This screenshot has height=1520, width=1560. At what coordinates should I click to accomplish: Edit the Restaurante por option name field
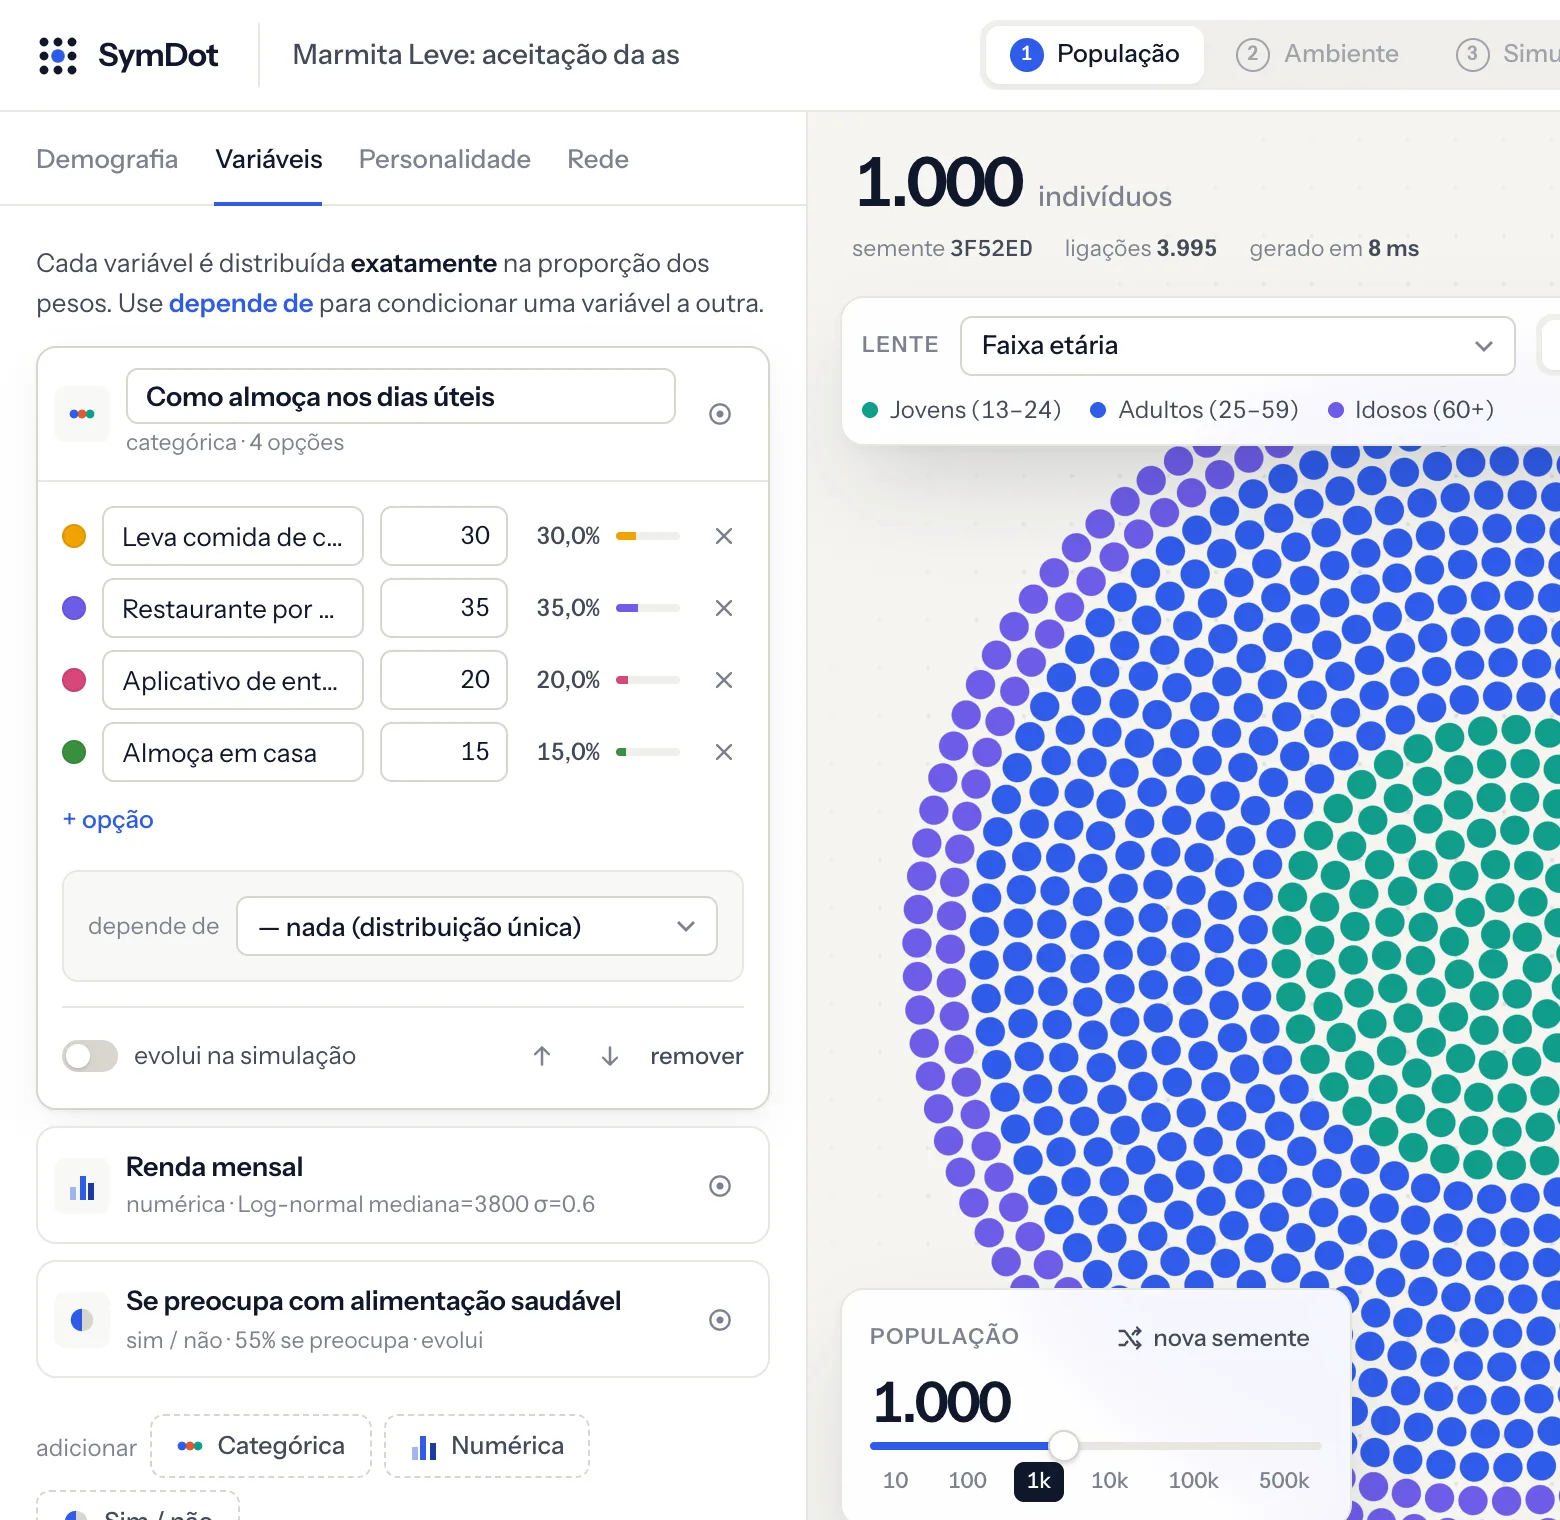pos(233,608)
